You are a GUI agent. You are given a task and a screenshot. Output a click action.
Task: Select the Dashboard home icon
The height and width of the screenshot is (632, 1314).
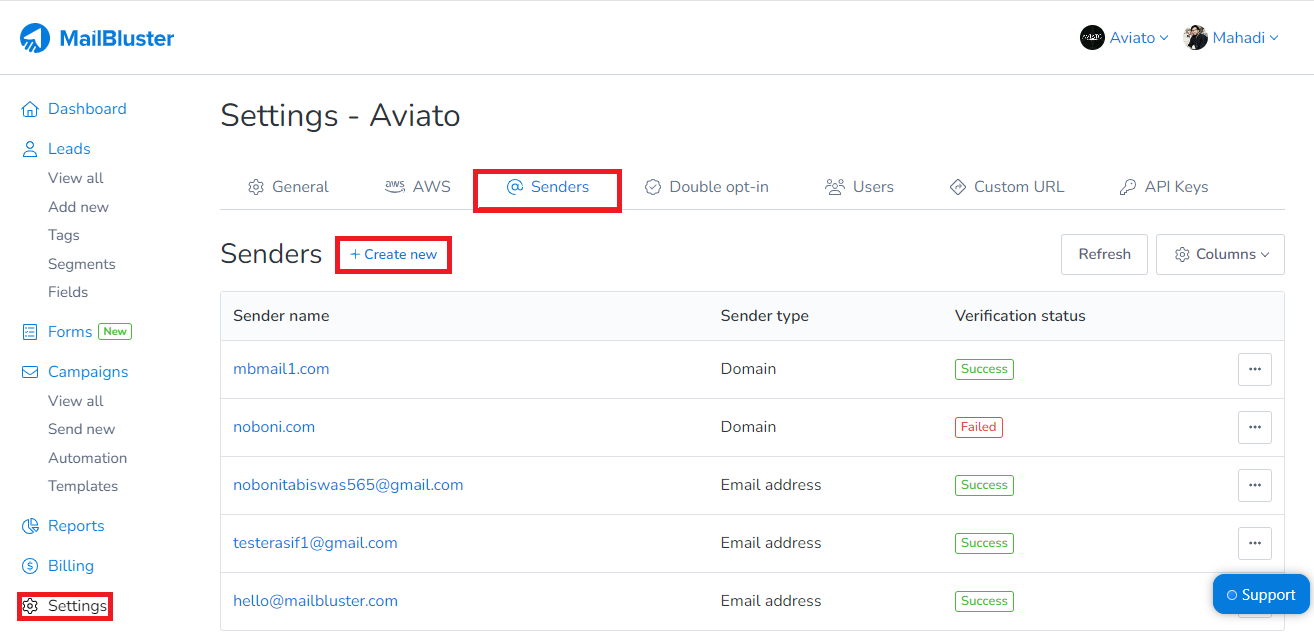[30, 108]
